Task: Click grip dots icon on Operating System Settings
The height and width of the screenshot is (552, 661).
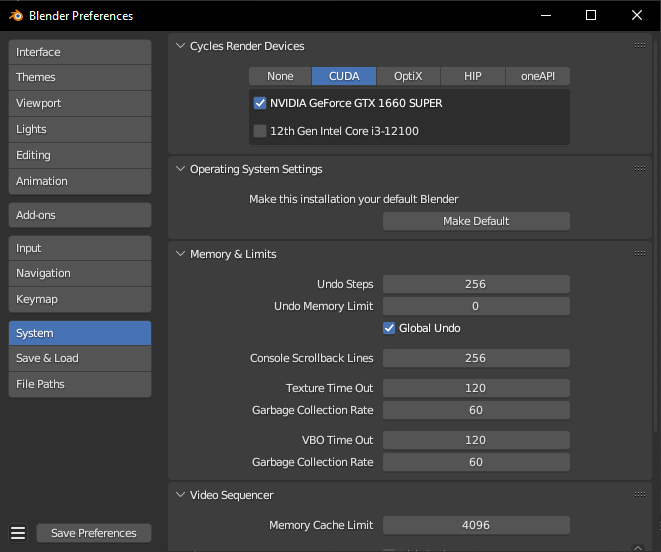Action: pyautogui.click(x=640, y=169)
